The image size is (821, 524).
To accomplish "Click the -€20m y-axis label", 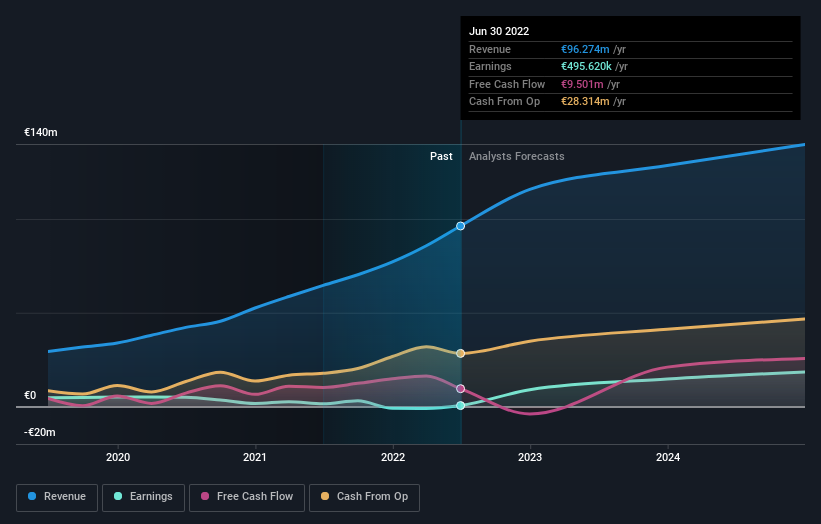I will coord(40,432).
